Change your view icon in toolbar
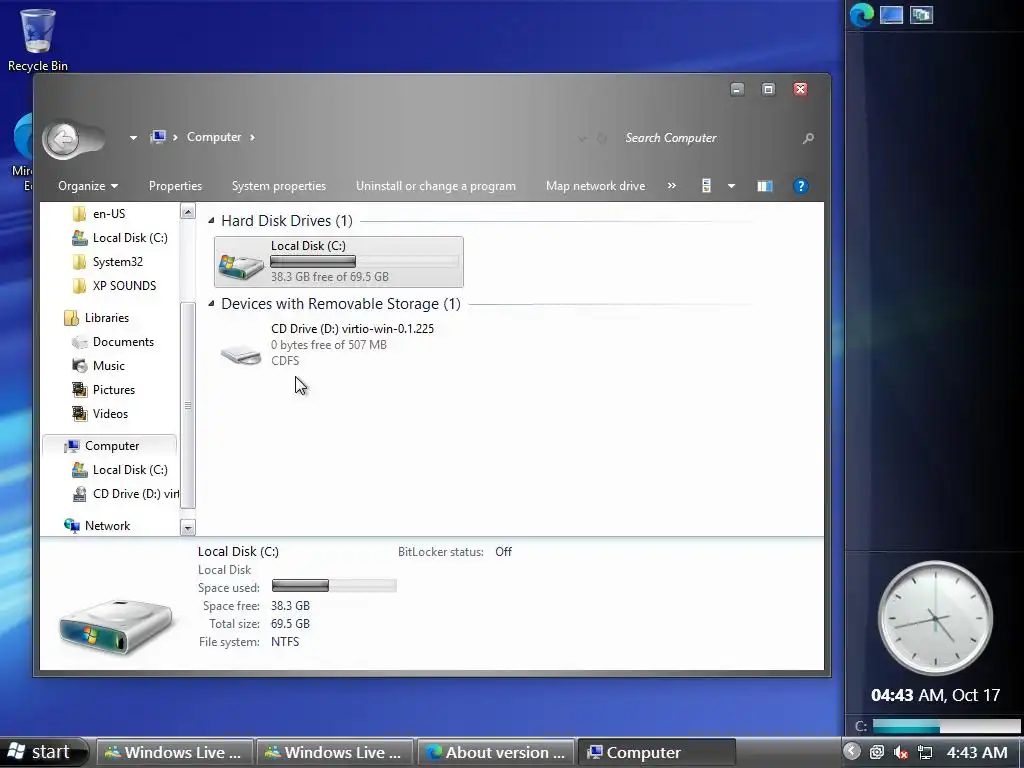1024x768 pixels. pos(706,186)
